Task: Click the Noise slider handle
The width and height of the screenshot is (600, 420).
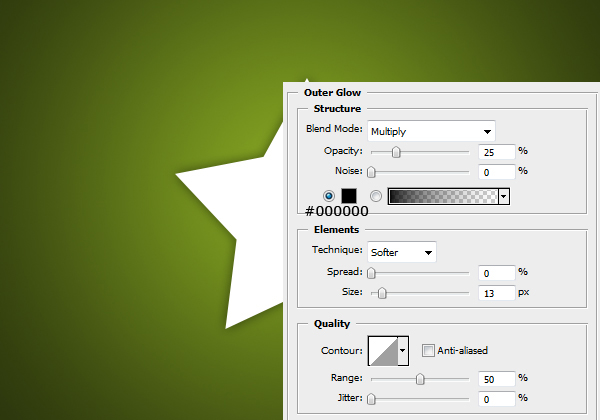Action: (x=371, y=172)
